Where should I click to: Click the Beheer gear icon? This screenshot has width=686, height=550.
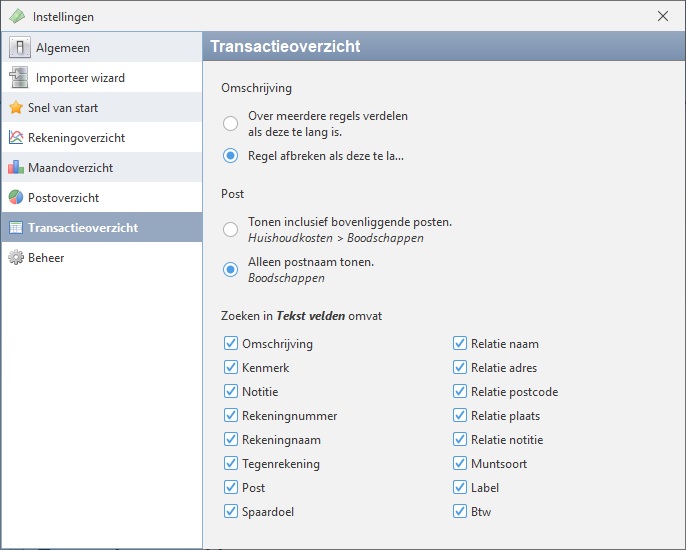(x=17, y=257)
